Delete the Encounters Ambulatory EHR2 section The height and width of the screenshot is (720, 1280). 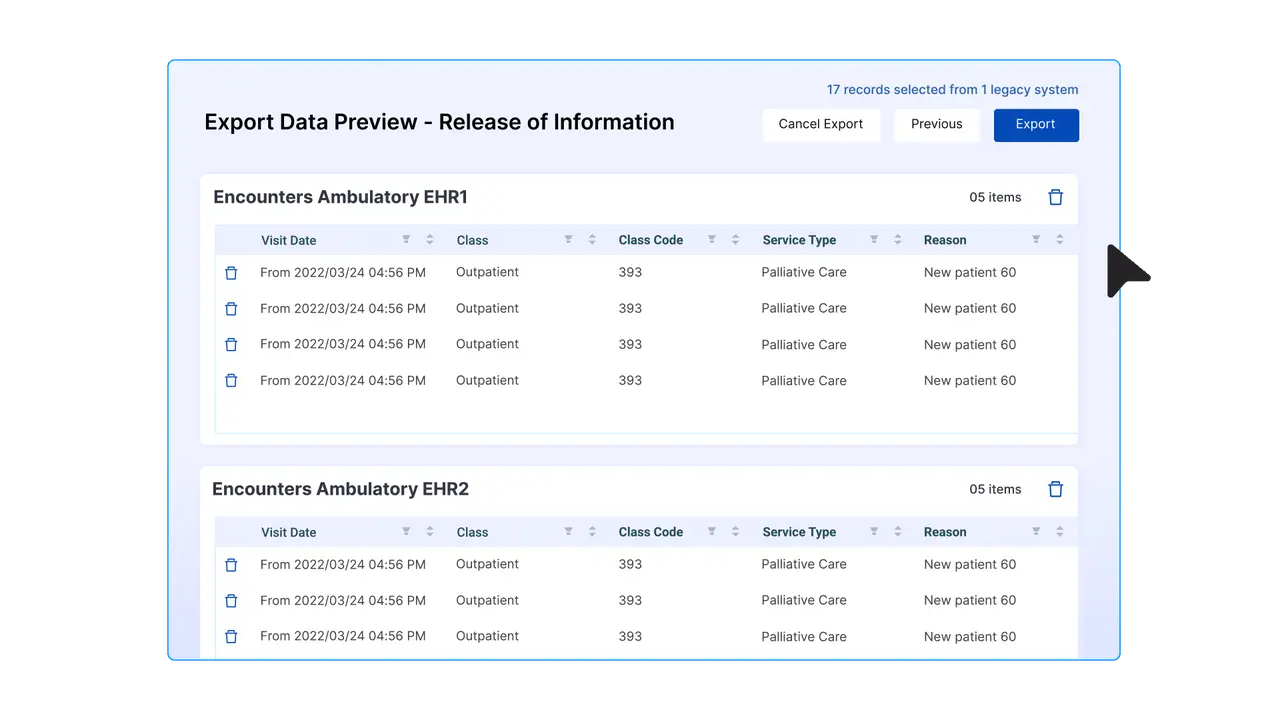click(1055, 489)
